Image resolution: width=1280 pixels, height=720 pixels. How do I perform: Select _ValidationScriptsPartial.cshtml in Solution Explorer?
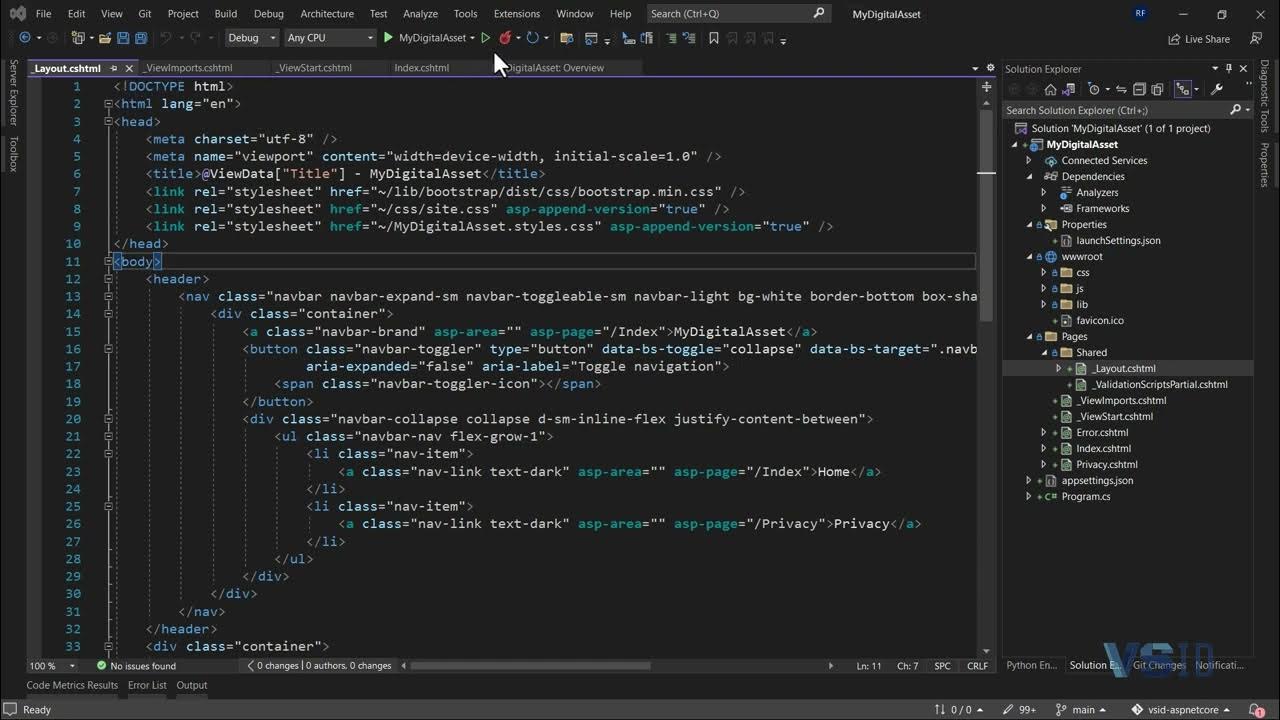pyautogui.click(x=1158, y=384)
